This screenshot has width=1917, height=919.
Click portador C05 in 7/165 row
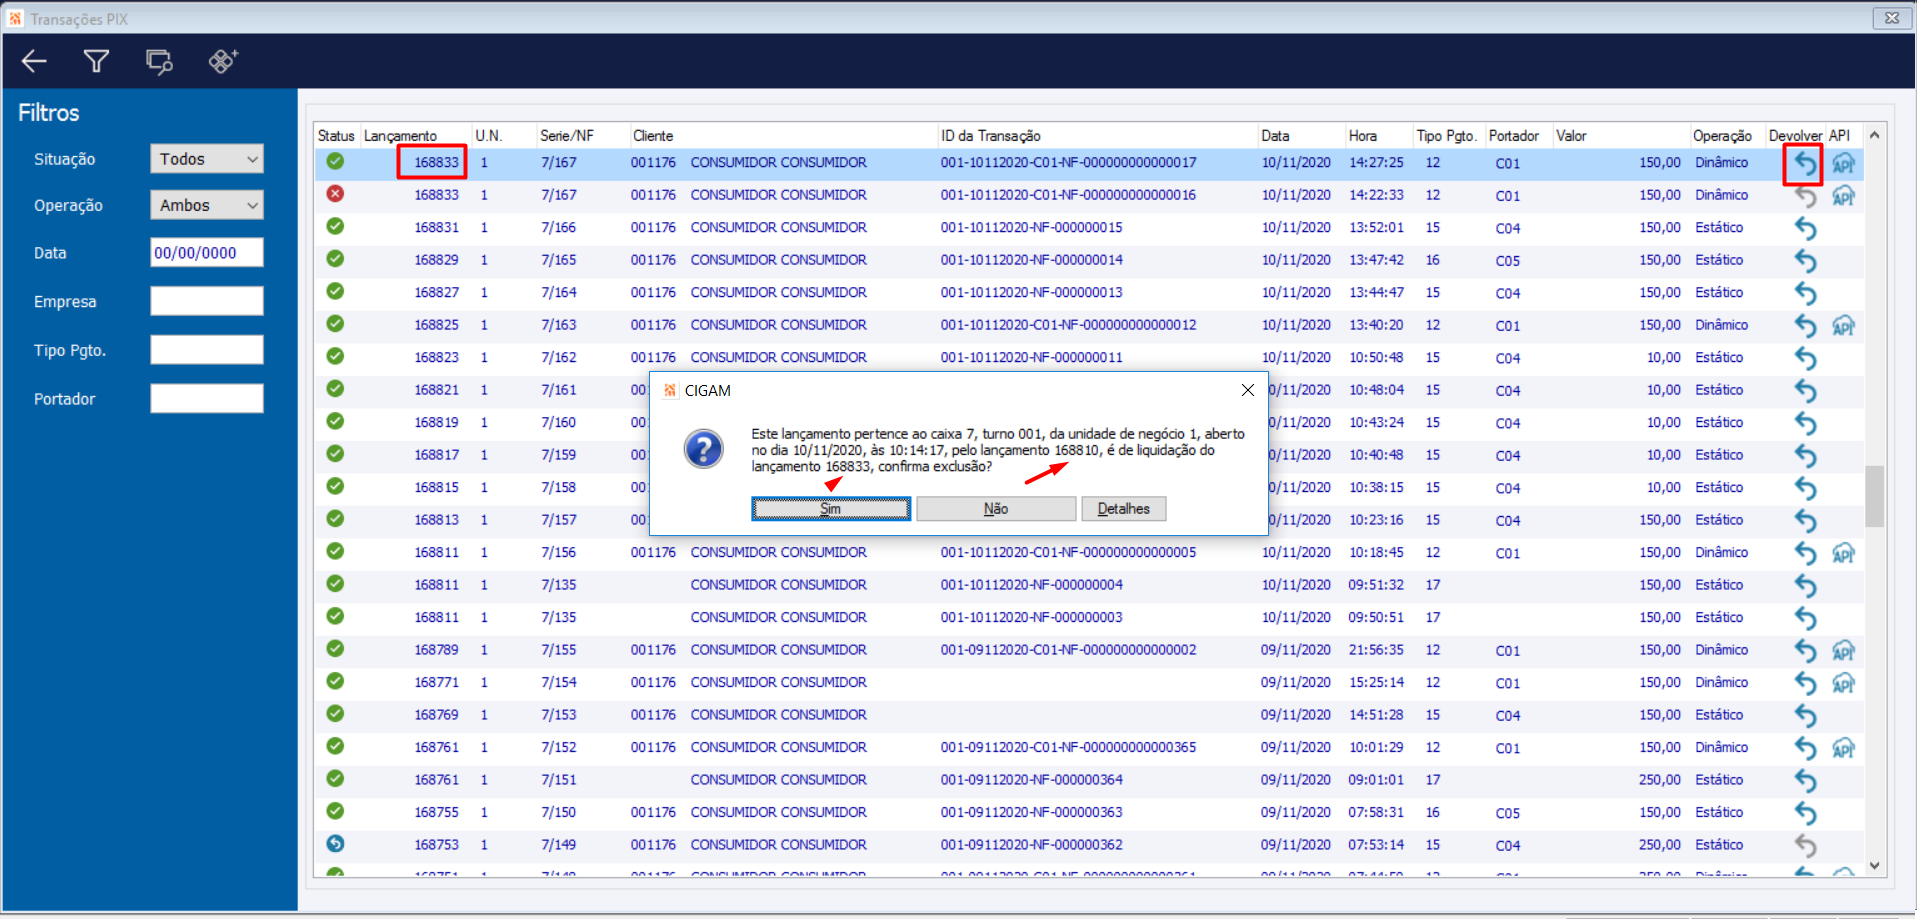coord(1508,261)
